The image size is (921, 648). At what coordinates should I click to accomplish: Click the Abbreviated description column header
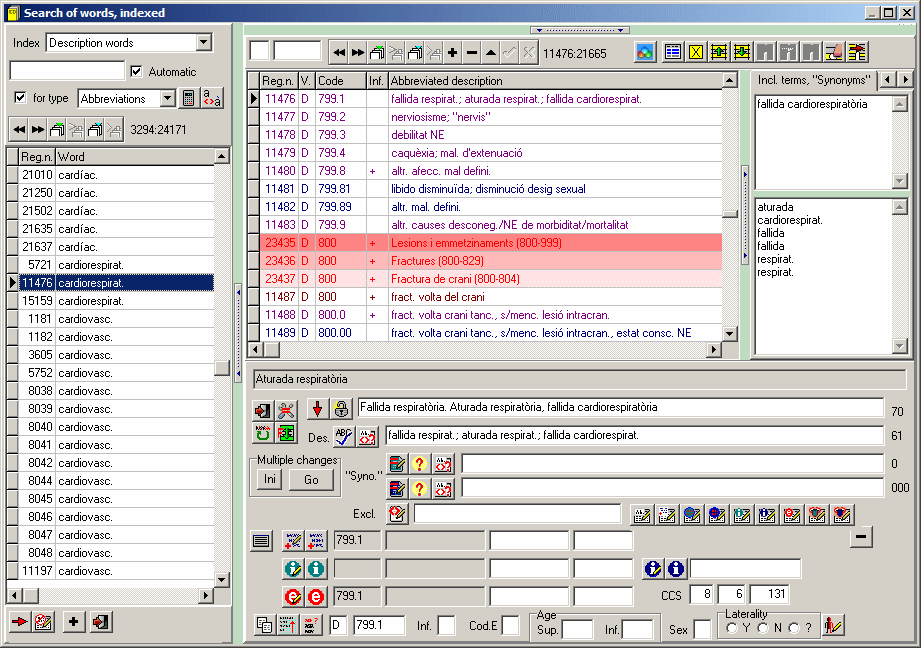(x=554, y=80)
